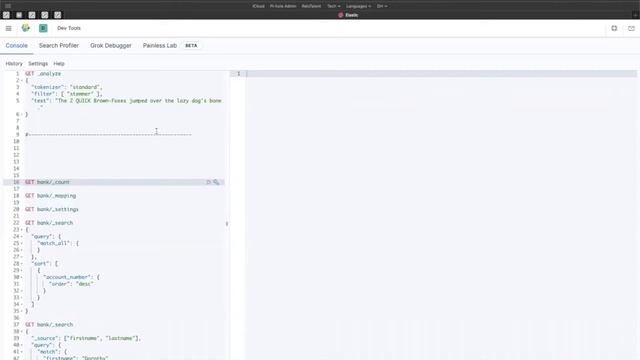This screenshot has height=360, width=640.
Task: Collapse the request body at line 23
Action: [22, 230]
